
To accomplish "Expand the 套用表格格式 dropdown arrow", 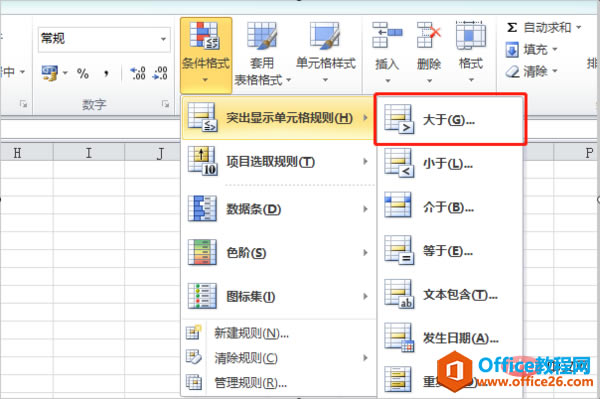I will (289, 80).
